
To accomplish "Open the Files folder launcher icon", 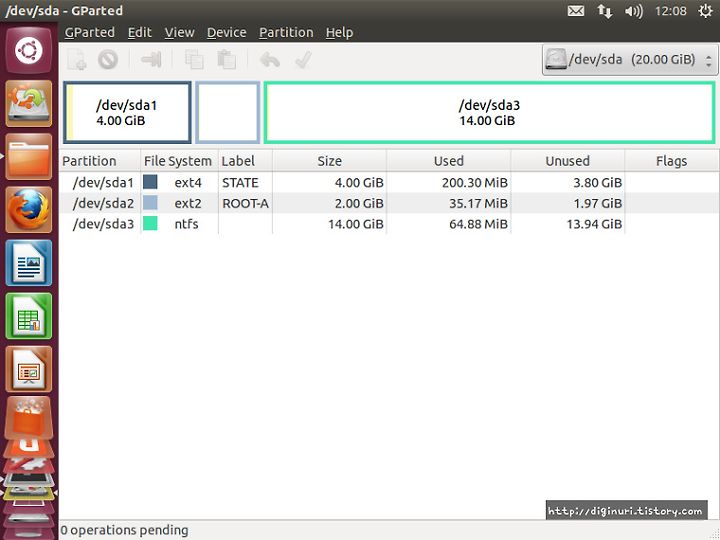I will pos(28,157).
